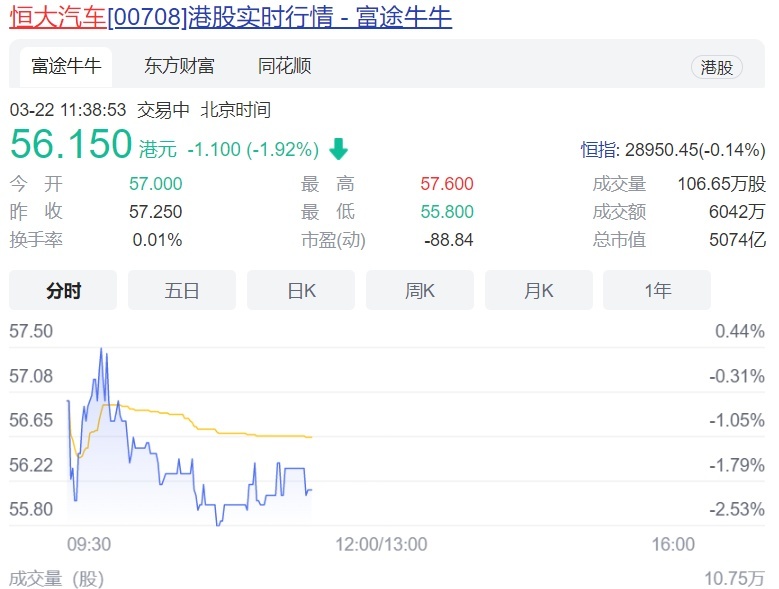Click the orange average line's end
Viewport: 779px width, 589px height.
(x=311, y=437)
